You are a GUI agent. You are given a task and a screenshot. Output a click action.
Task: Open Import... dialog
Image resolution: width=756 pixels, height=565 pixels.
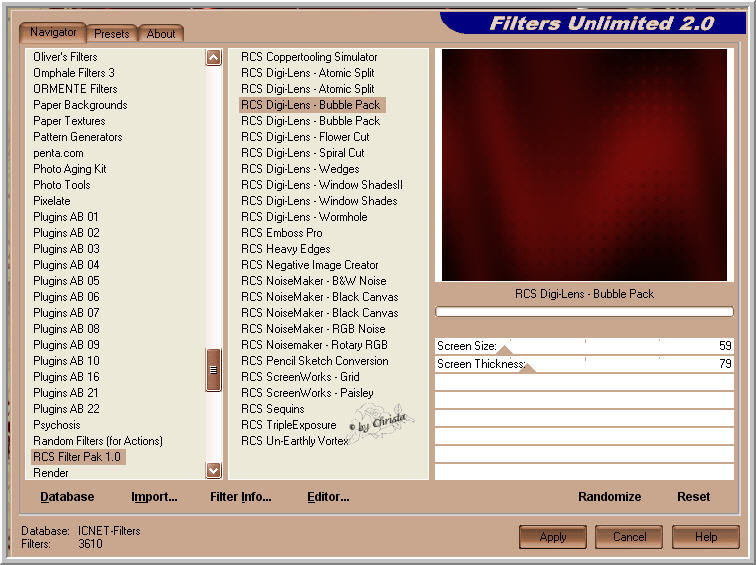(x=154, y=497)
